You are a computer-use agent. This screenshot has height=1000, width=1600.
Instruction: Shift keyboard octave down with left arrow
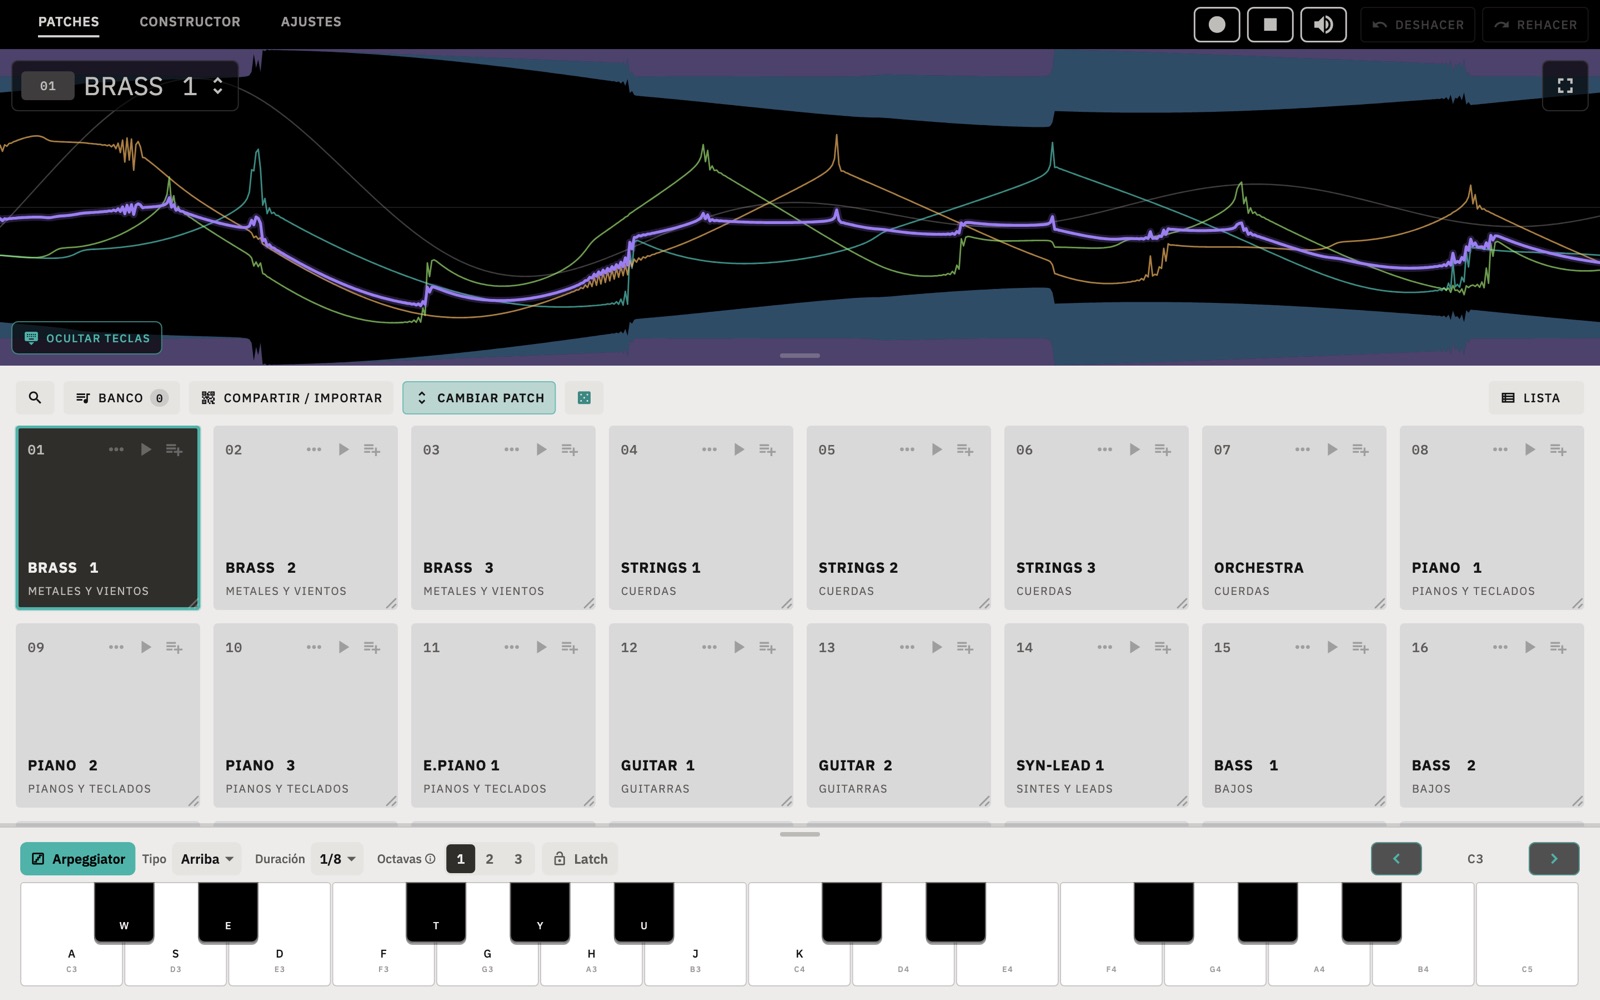(1396, 859)
